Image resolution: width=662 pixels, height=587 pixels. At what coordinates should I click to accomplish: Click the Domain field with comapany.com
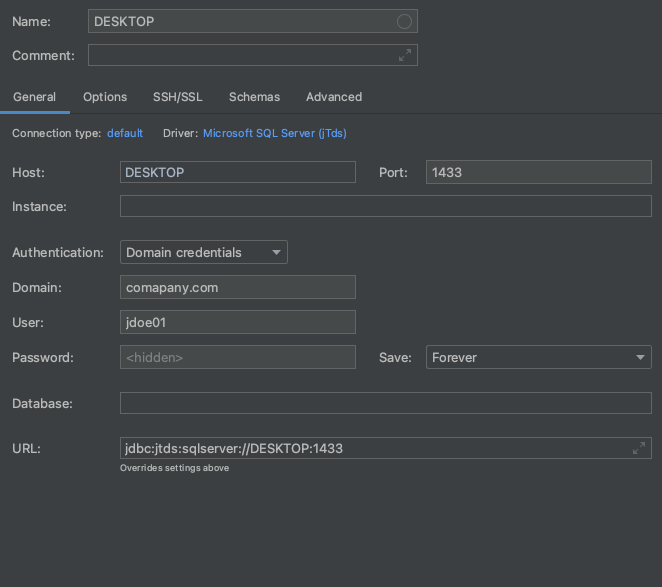(238, 287)
